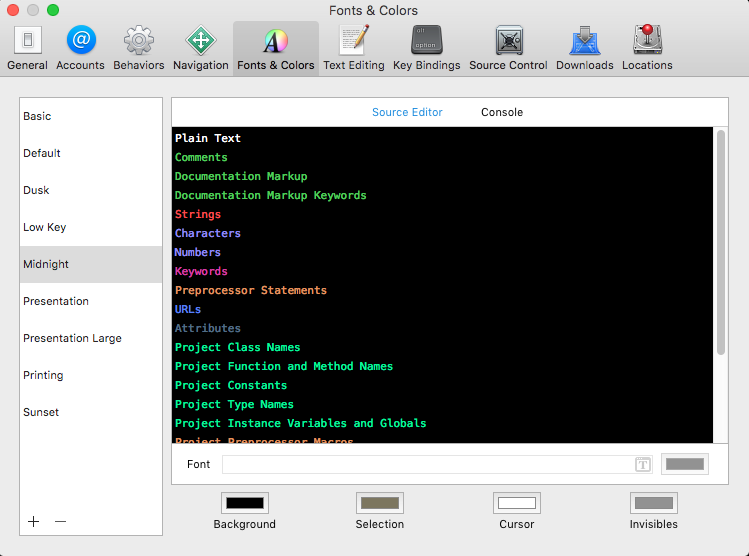Click the Font name field
The image size is (749, 556).
coord(437,464)
